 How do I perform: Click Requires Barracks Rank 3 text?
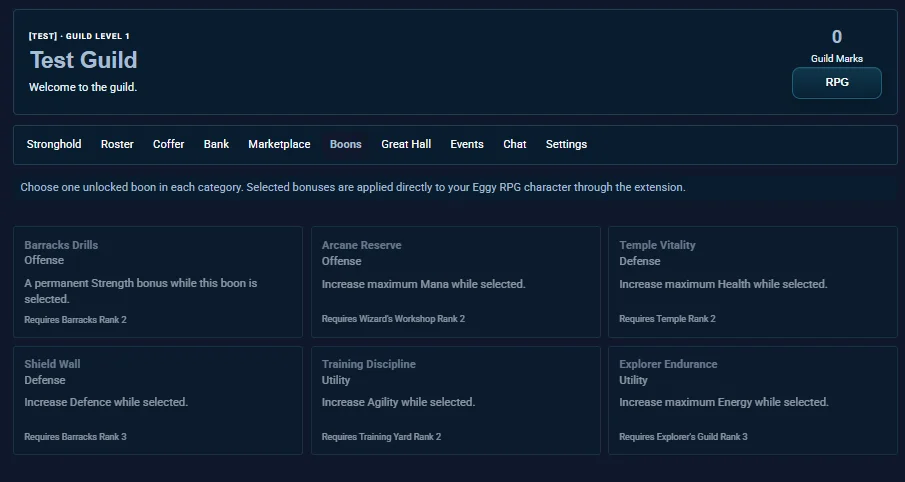[76, 436]
